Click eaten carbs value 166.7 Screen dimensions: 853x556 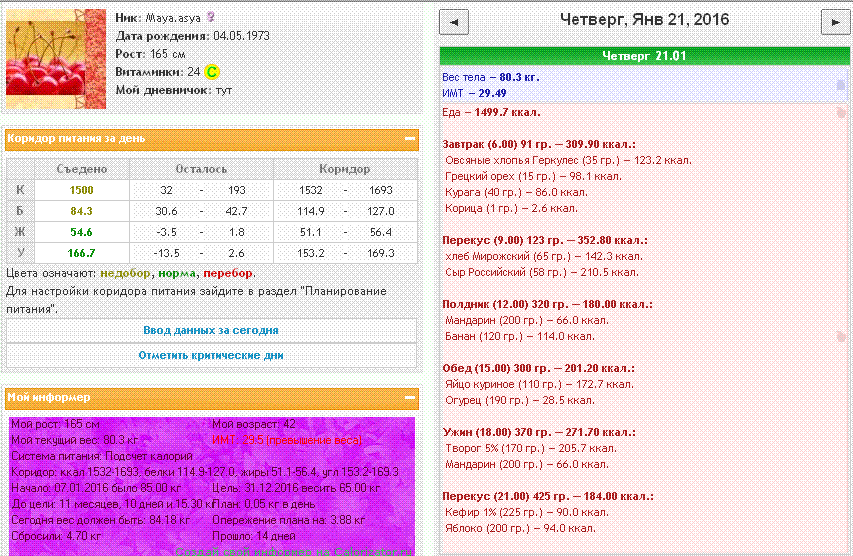(x=82, y=254)
